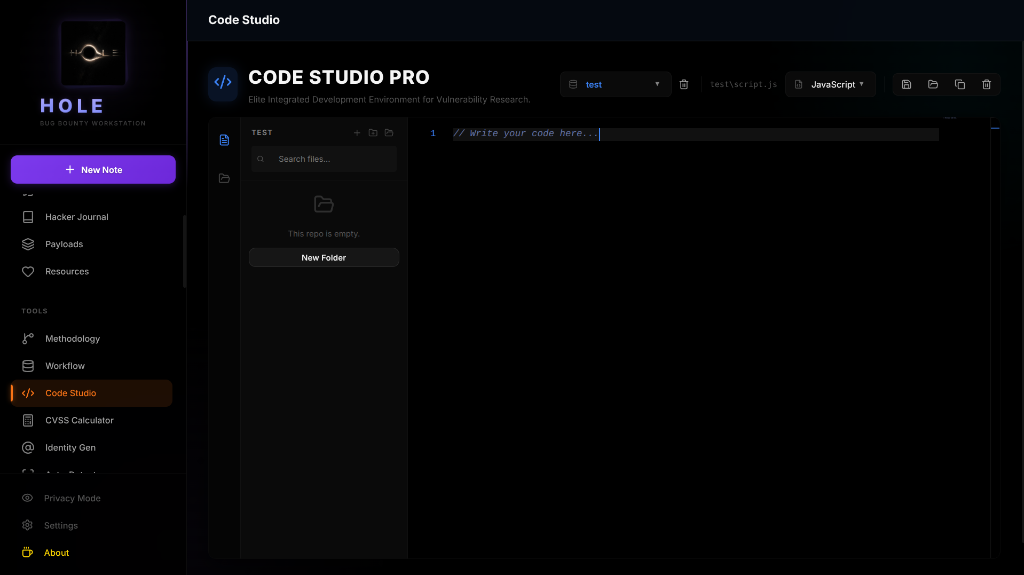Click the Identity Gen at-sign icon
This screenshot has width=1024, height=575.
pyautogui.click(x=28, y=448)
